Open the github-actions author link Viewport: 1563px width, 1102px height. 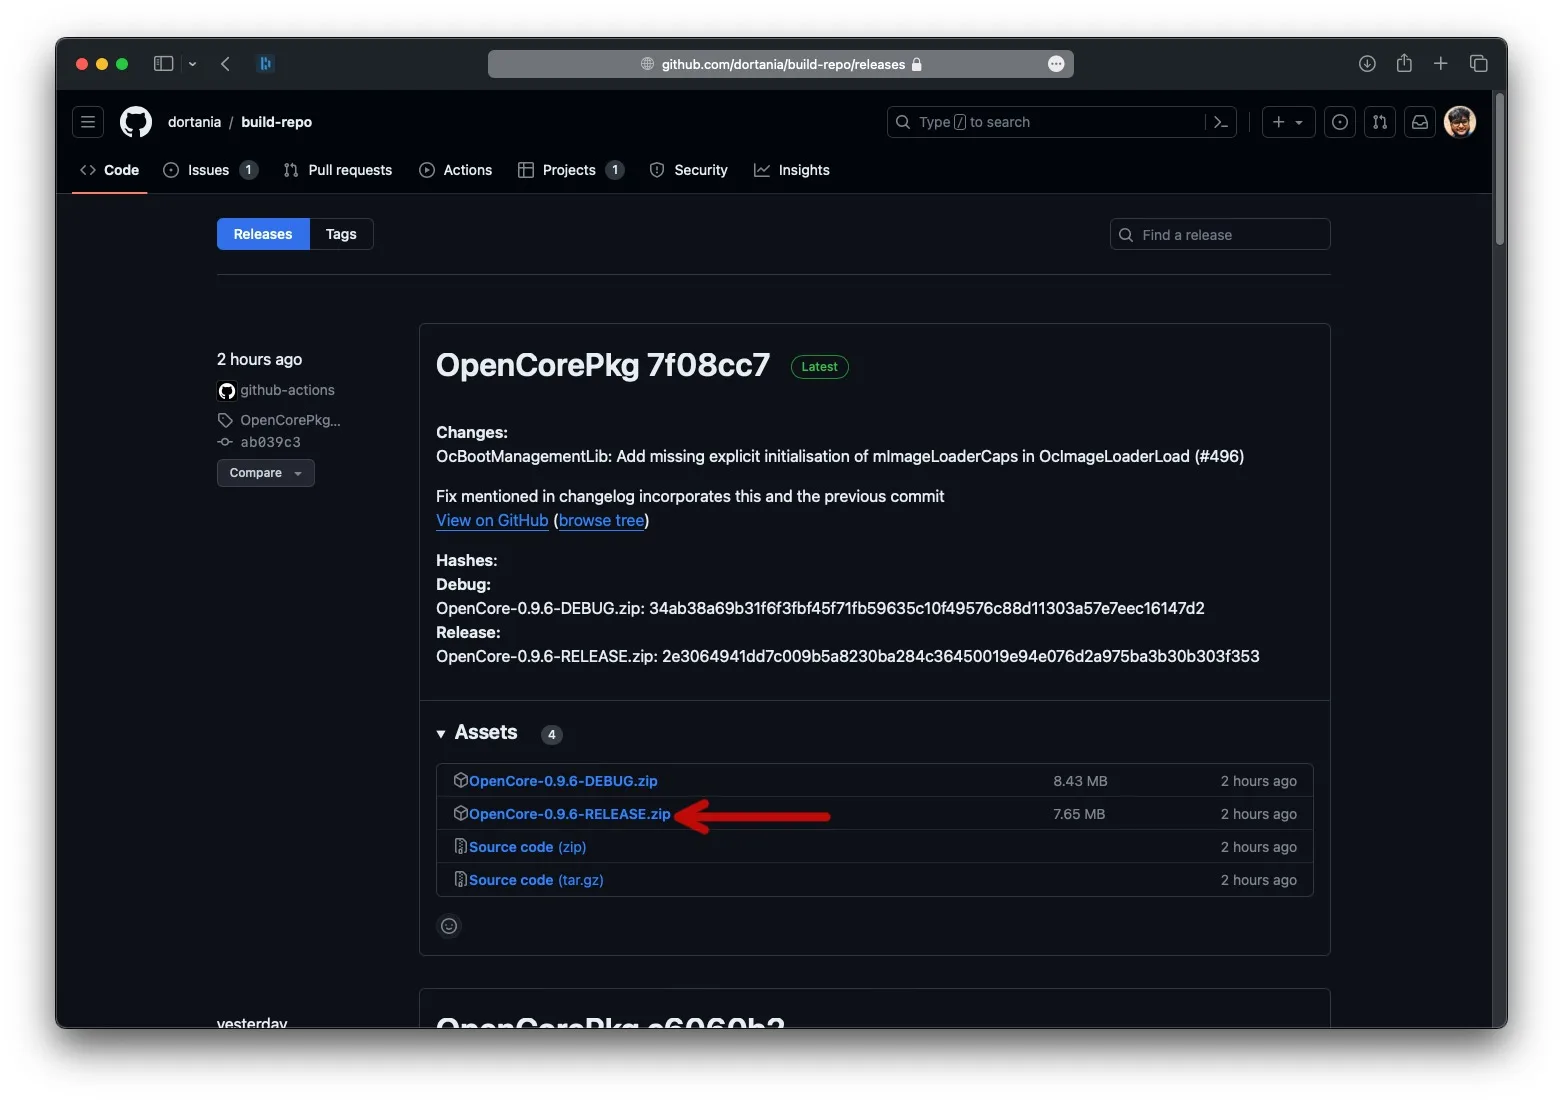point(287,390)
